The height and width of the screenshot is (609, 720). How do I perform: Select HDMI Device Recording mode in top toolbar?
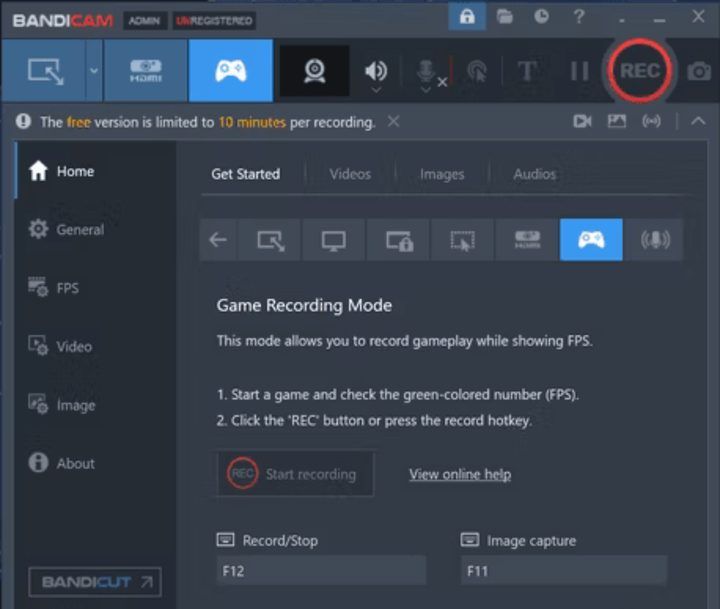146,71
